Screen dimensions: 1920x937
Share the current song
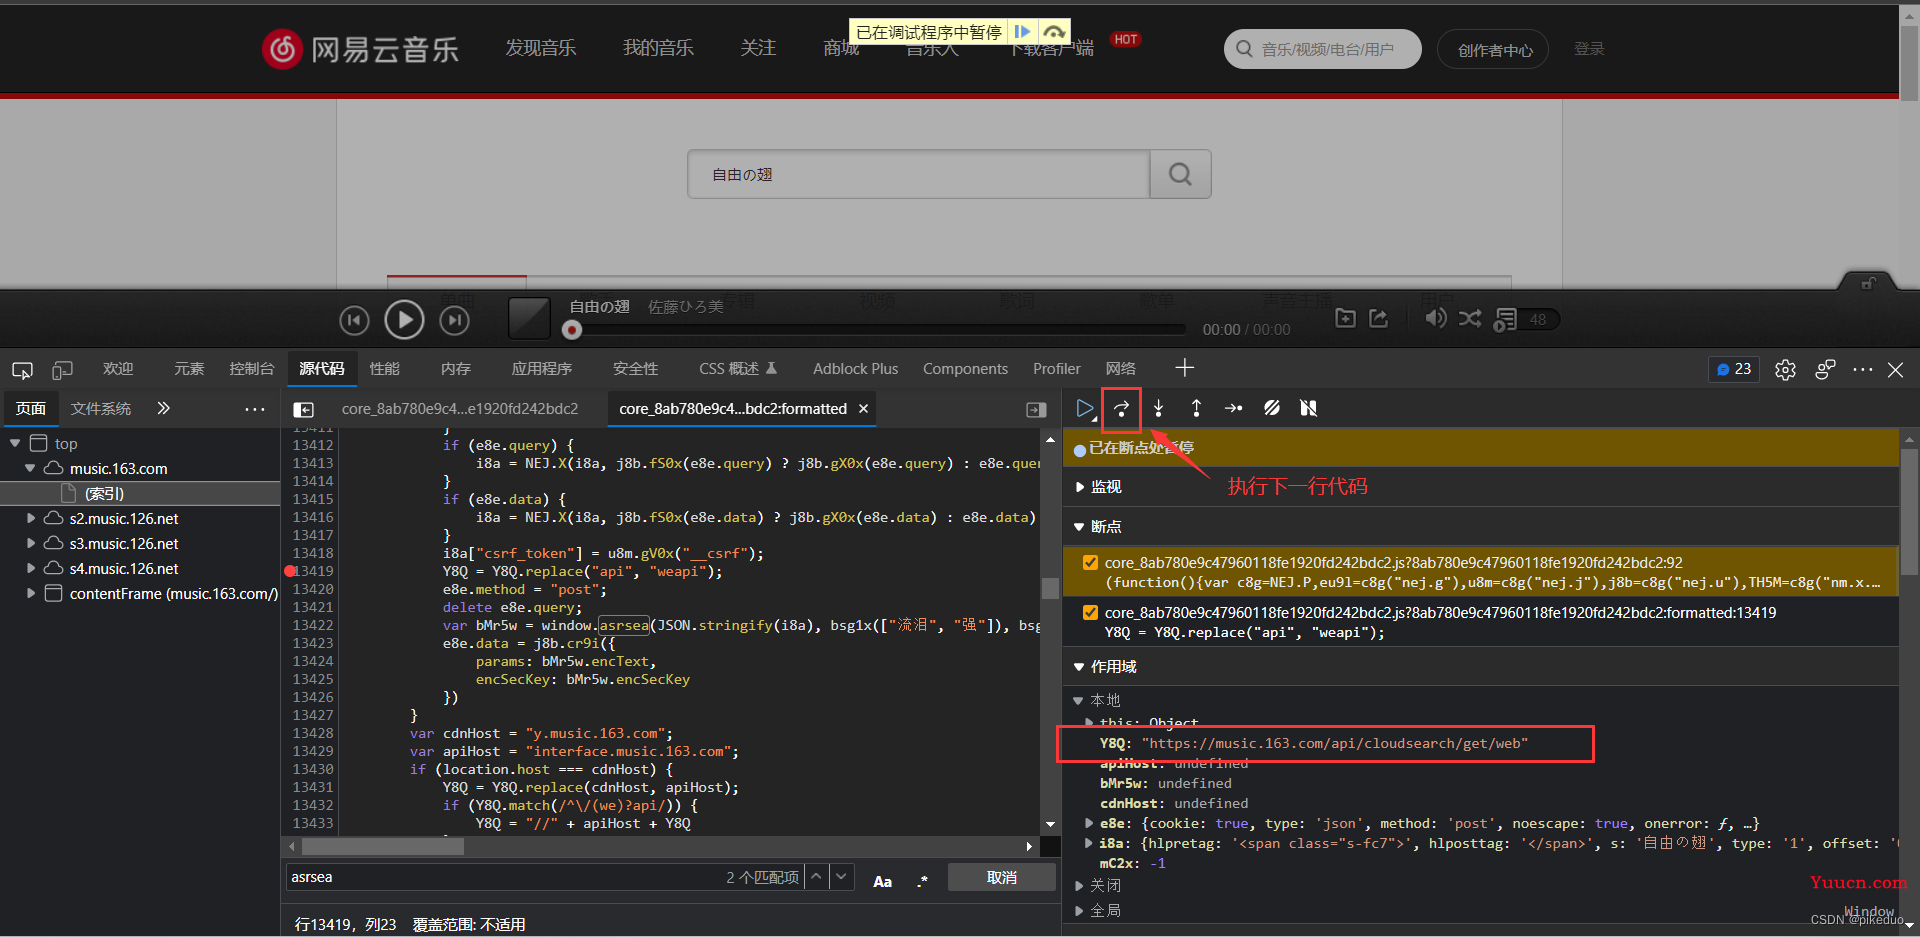tap(1379, 318)
